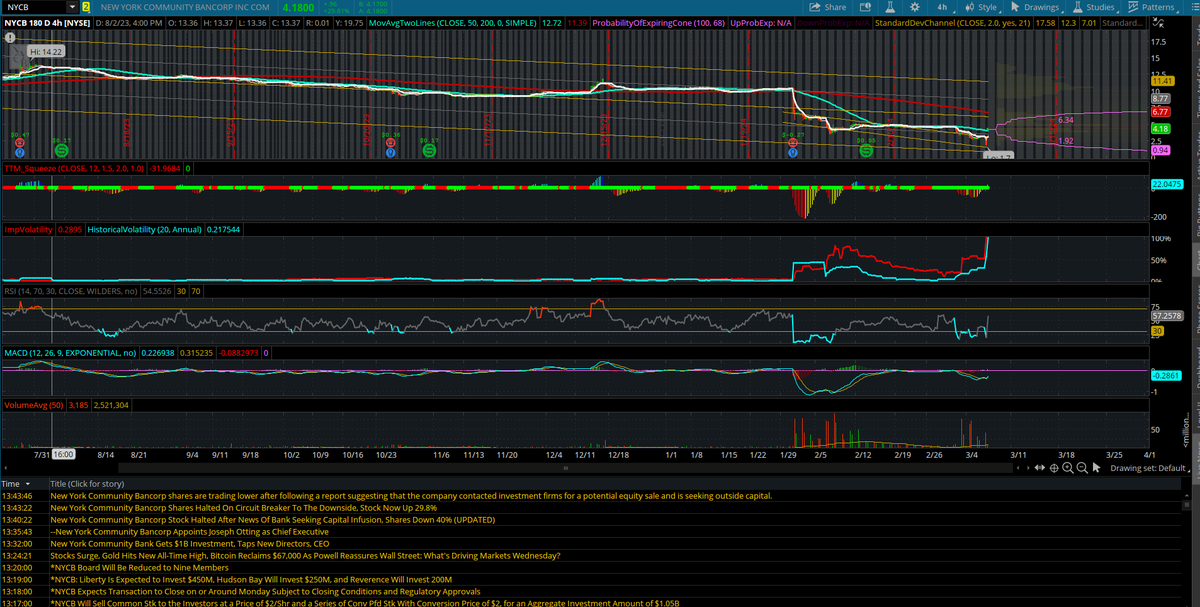Click the green dividend icon labeled $0.17 near 8/7
Image resolution: width=1200 pixels, height=607 pixels.
62,149
